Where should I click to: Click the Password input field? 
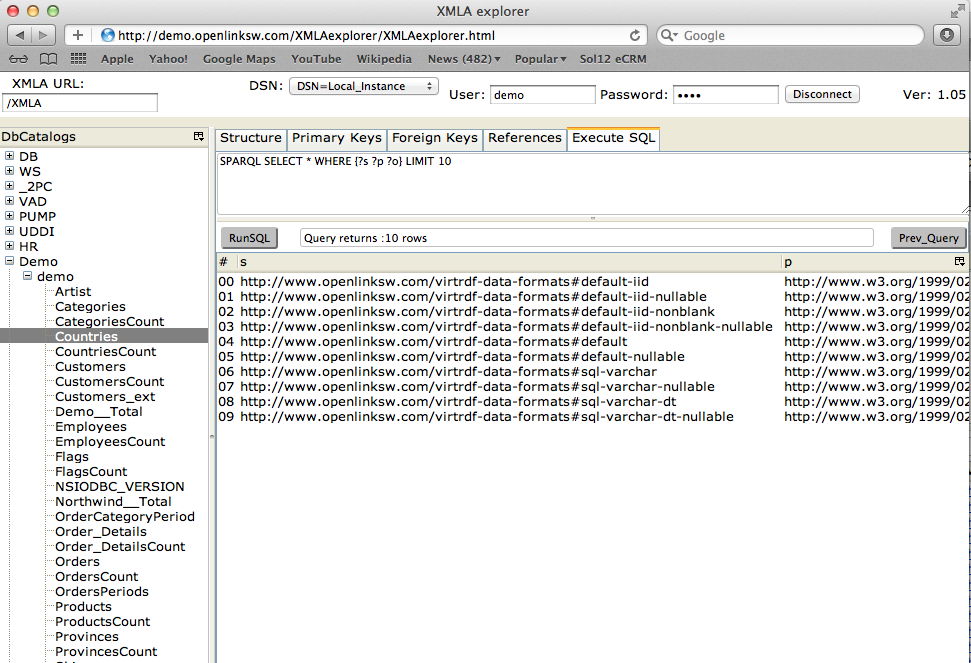[725, 95]
